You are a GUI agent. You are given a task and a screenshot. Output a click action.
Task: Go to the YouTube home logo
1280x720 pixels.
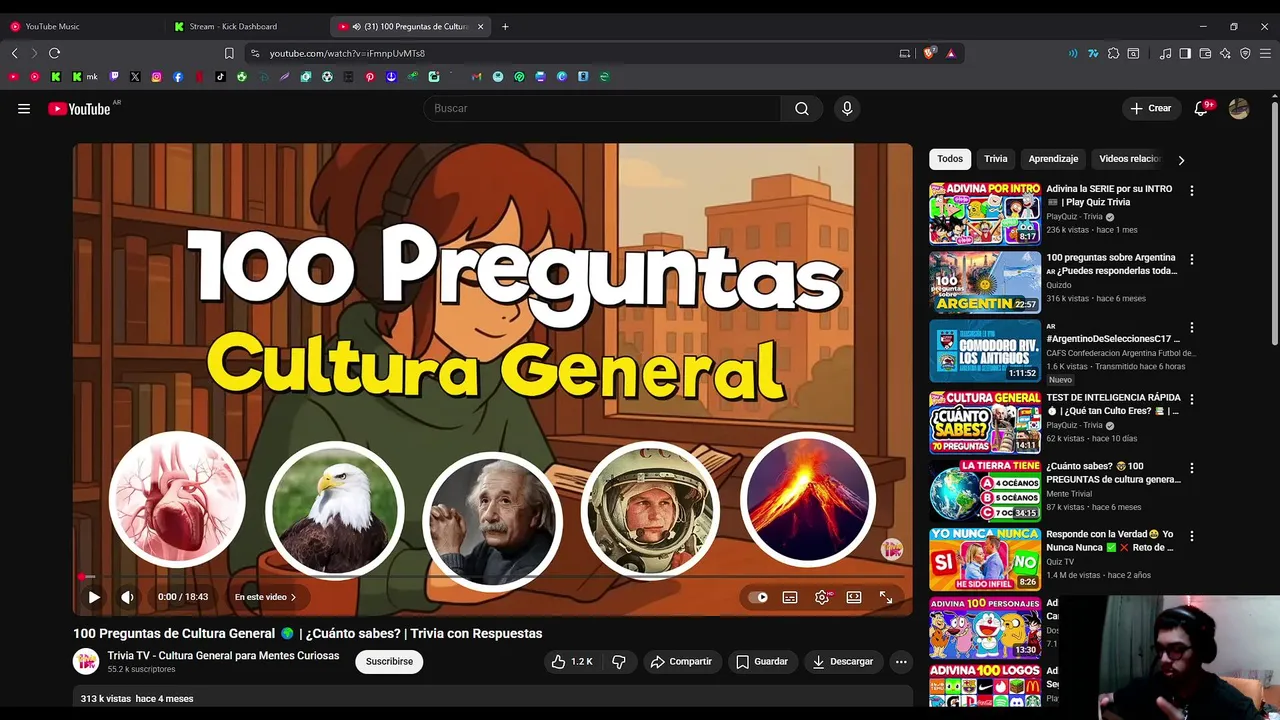point(79,109)
